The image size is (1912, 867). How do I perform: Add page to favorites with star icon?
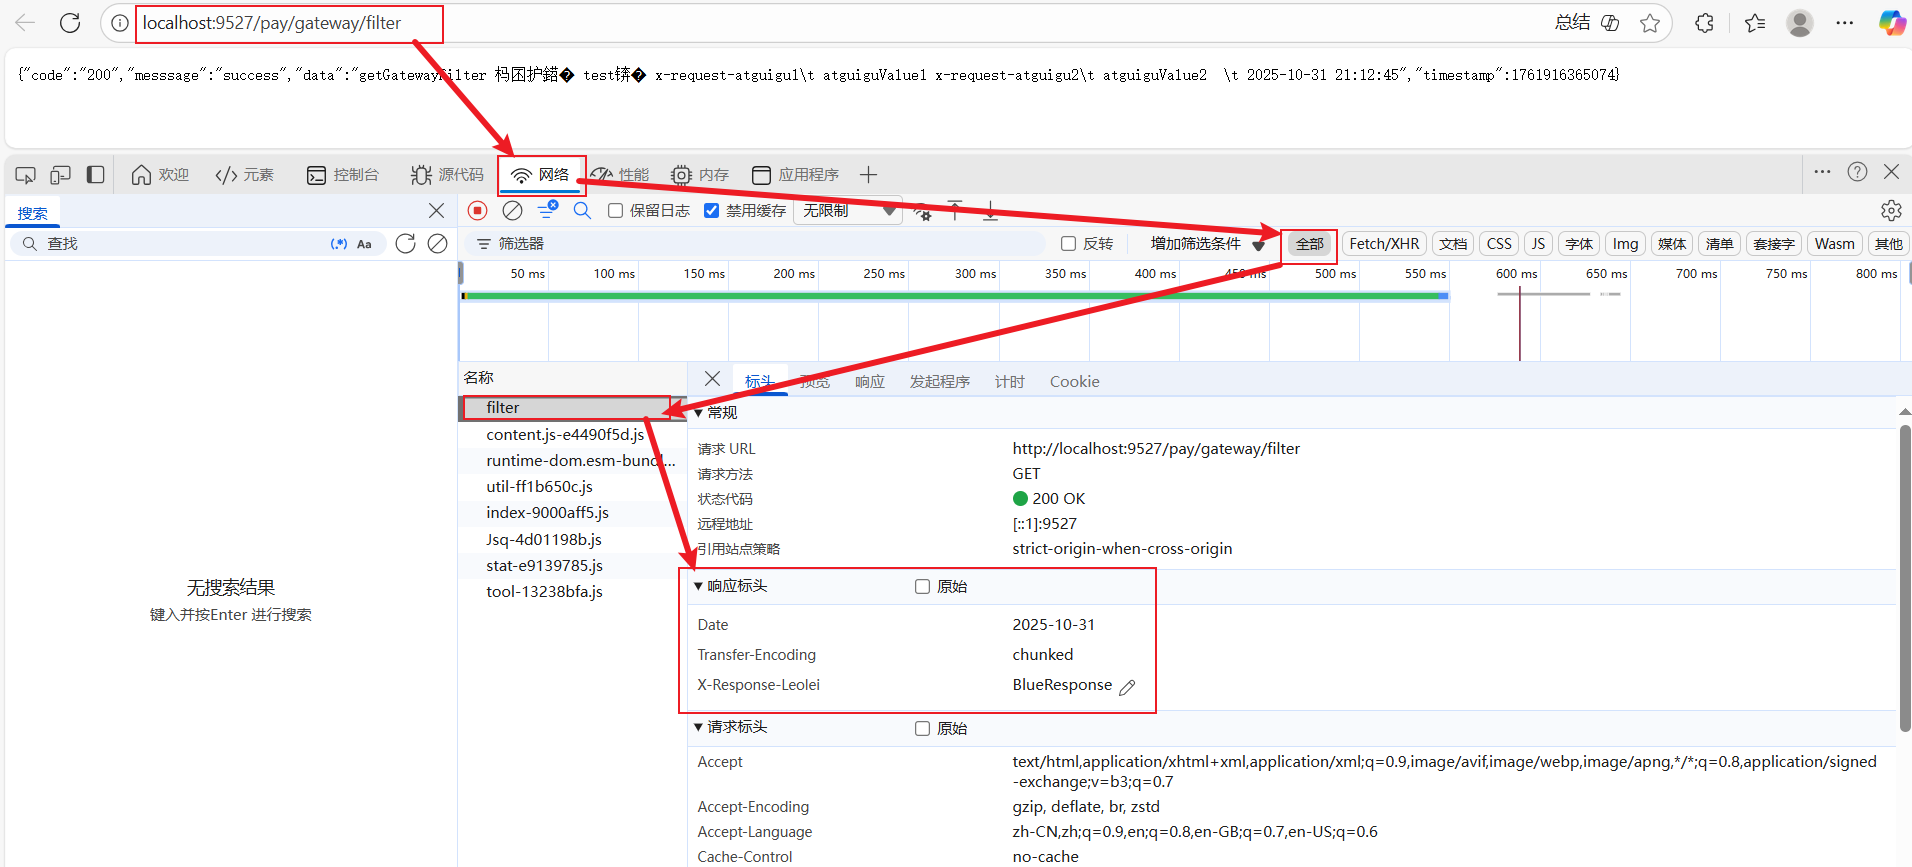1650,23
